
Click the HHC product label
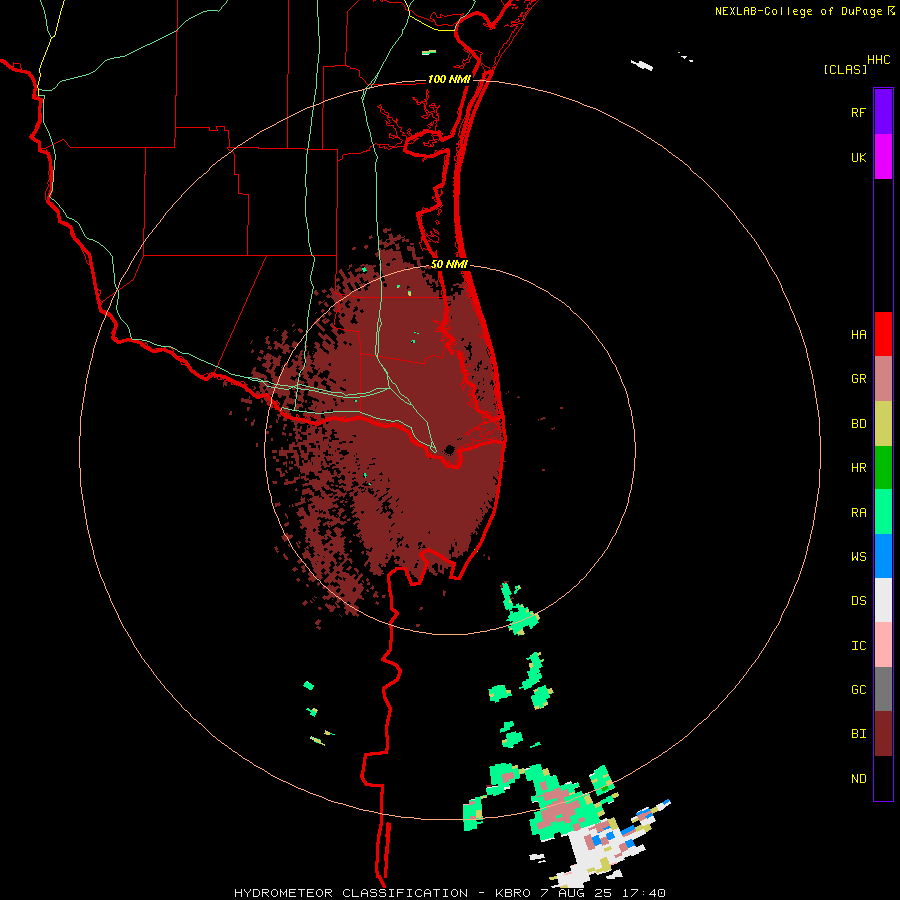click(x=879, y=60)
